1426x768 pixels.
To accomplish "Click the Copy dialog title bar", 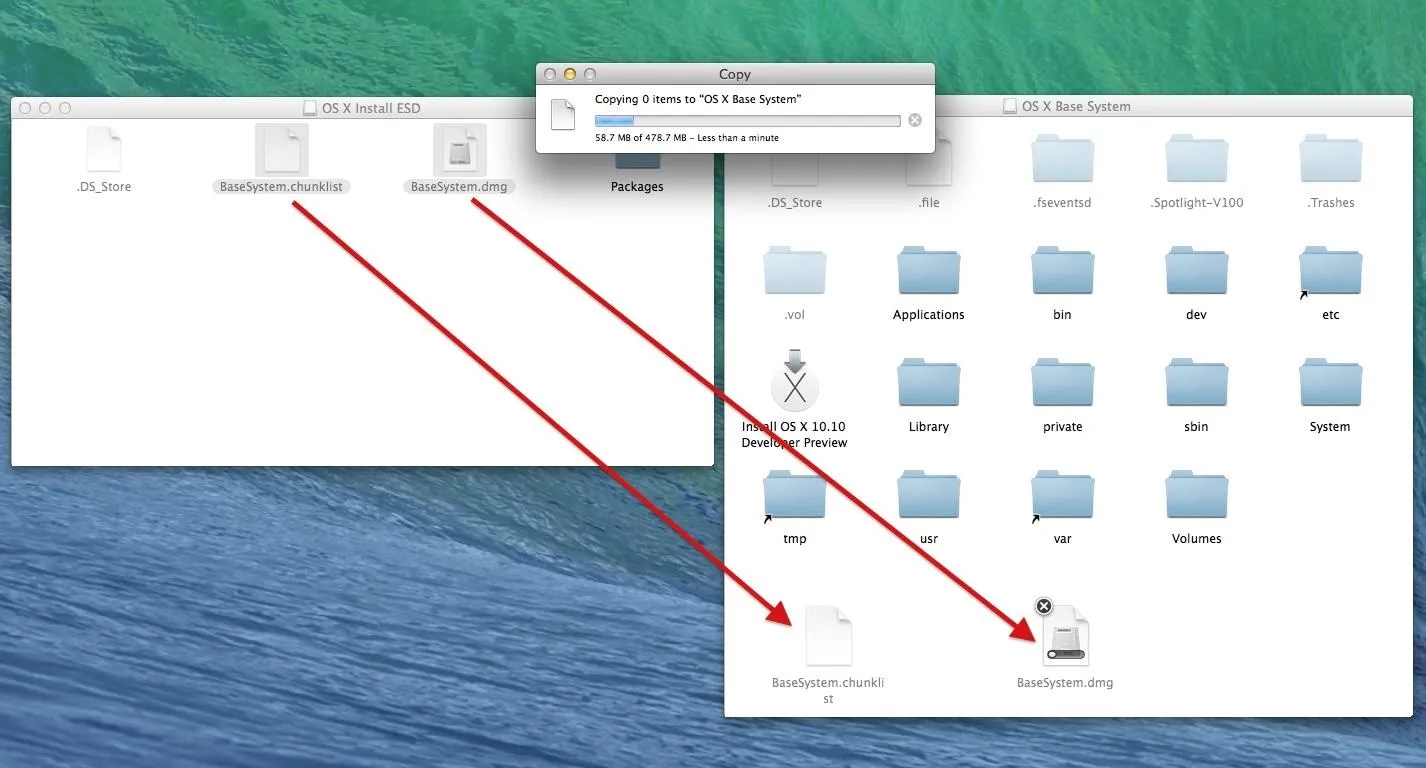I will point(734,74).
